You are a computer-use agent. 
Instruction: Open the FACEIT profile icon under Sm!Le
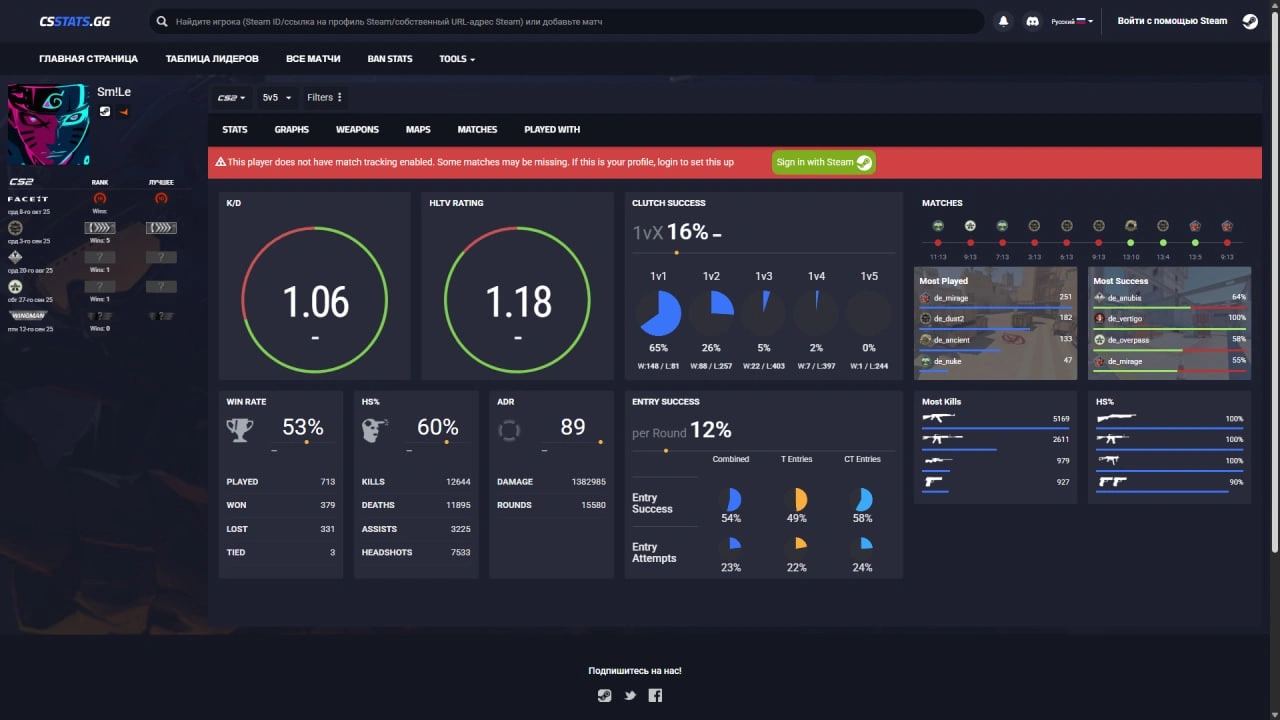point(124,111)
